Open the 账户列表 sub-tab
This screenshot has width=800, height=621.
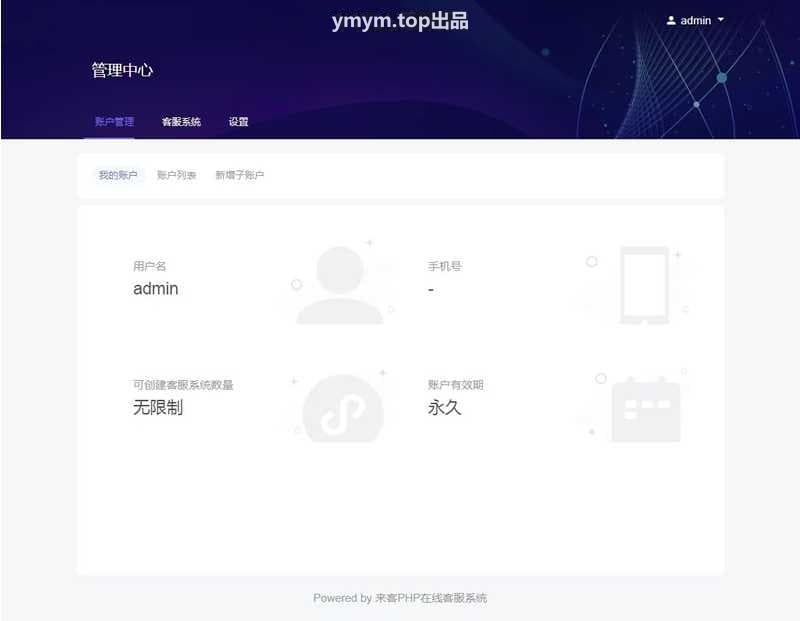pyautogui.click(x=177, y=175)
